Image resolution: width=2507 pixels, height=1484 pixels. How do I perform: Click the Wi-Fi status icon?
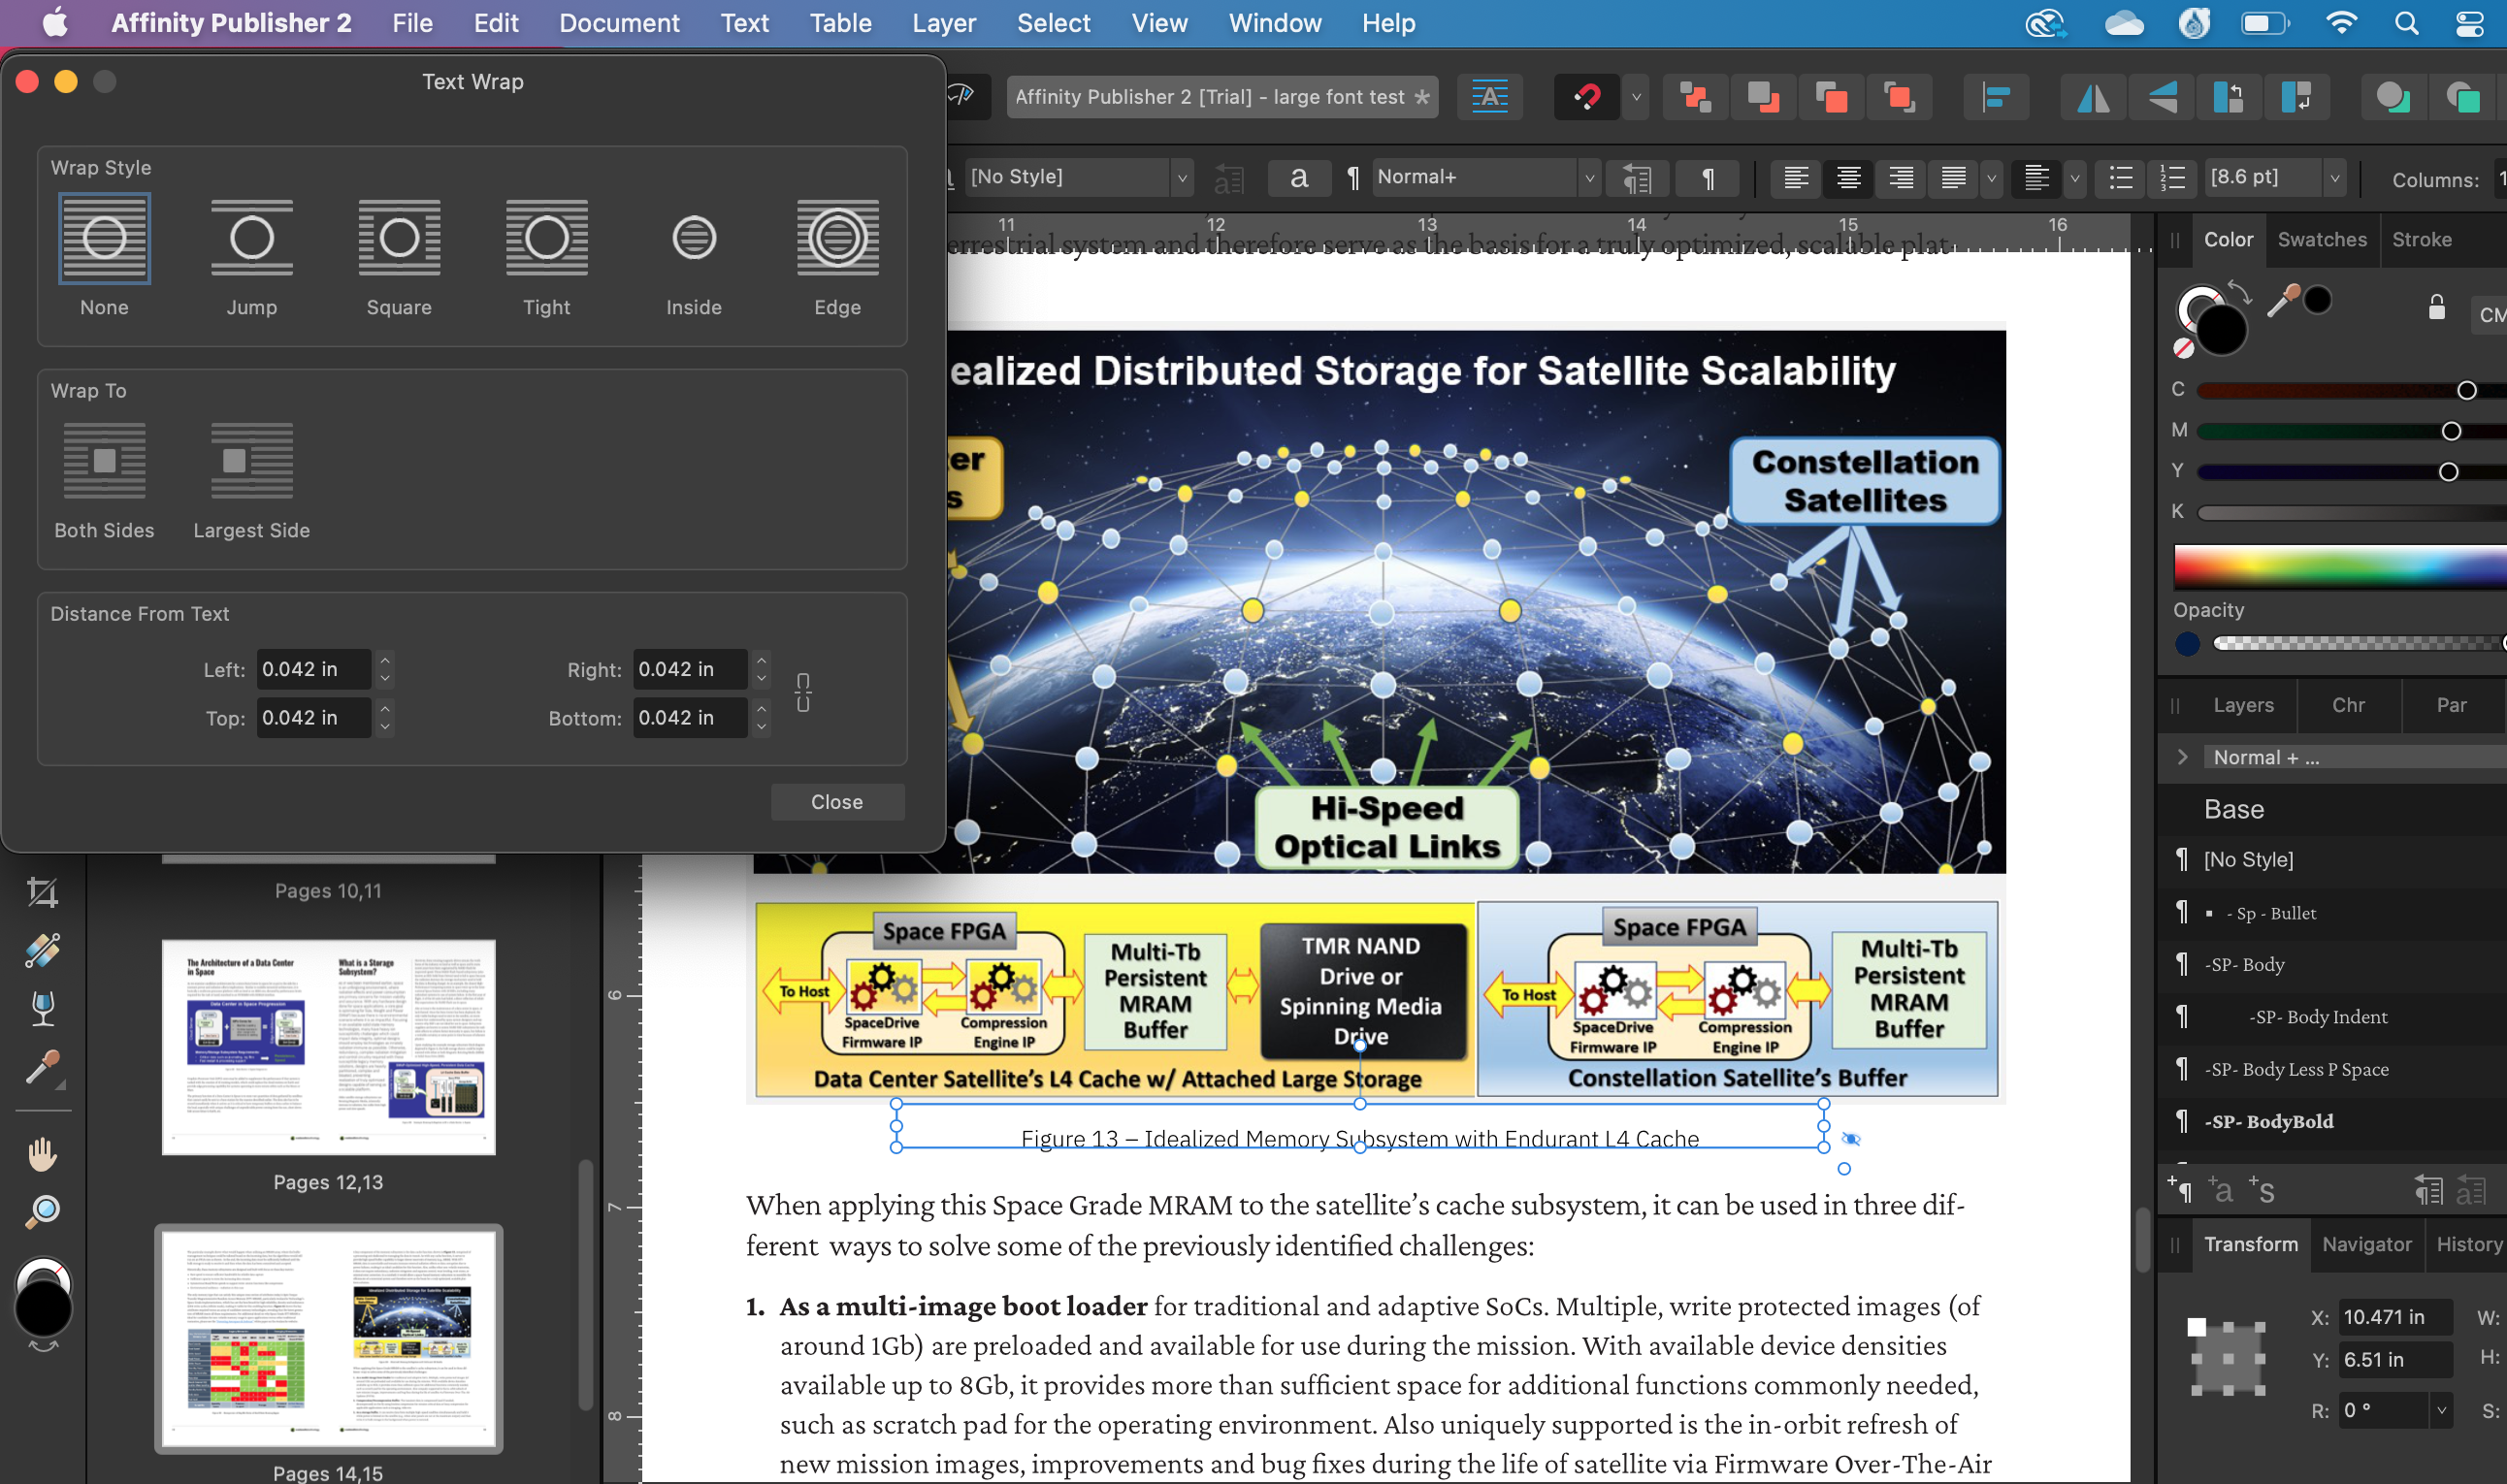coord(2340,23)
